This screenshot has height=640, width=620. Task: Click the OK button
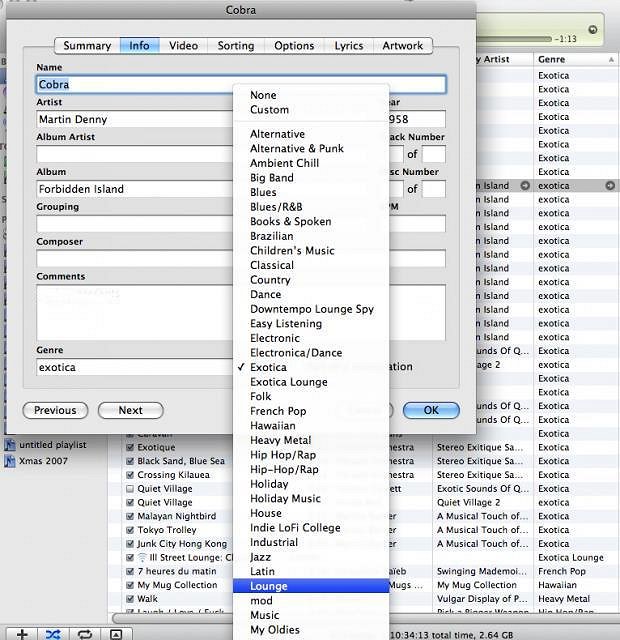click(x=430, y=410)
